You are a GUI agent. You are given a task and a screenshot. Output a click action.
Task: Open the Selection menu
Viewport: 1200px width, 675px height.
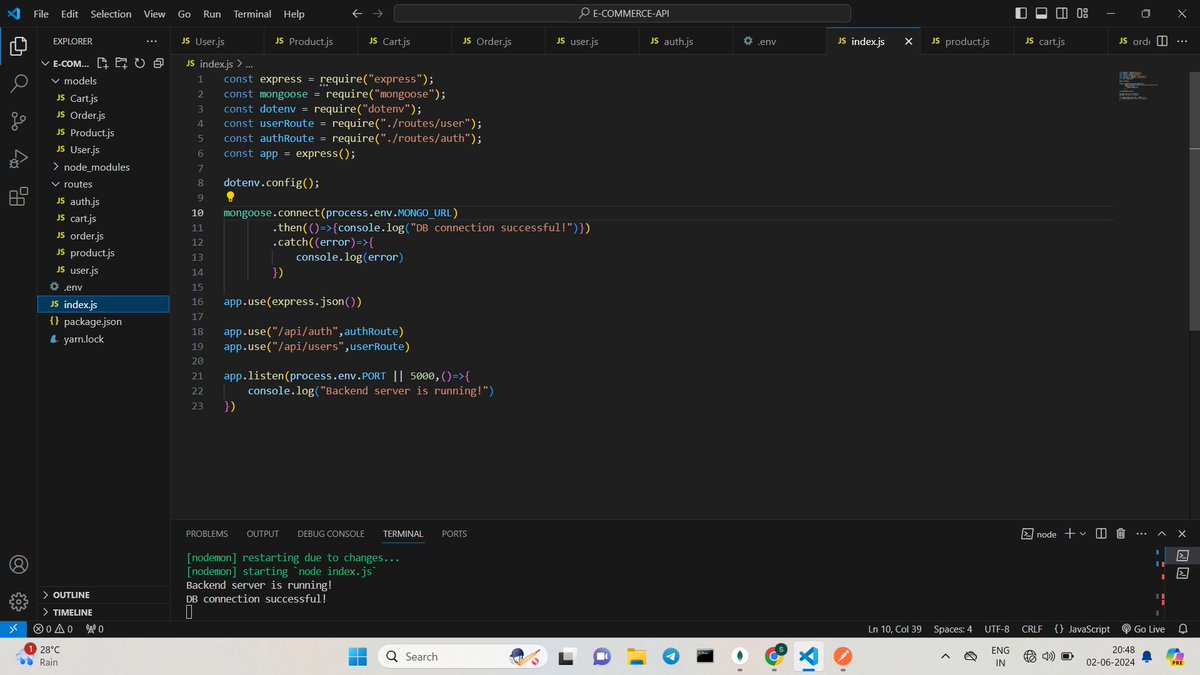click(111, 14)
